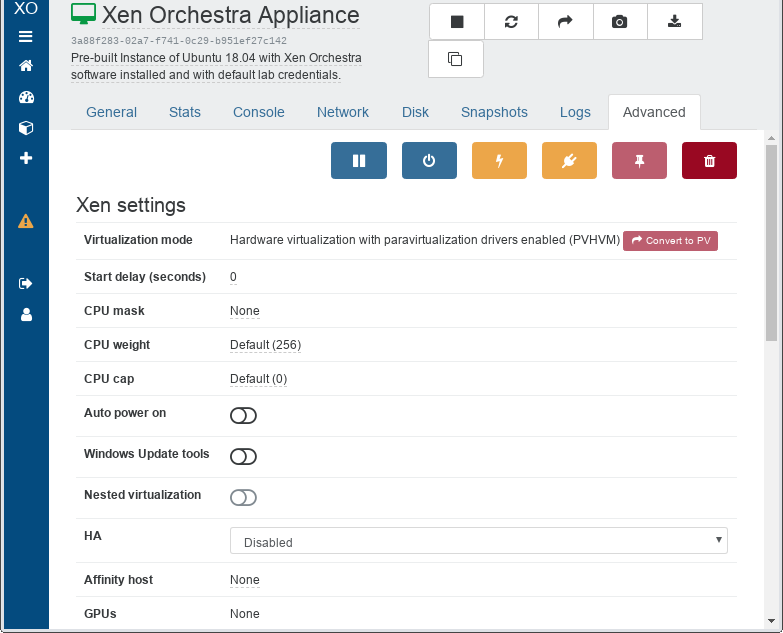The width and height of the screenshot is (783, 633).
Task: Open the Console tab
Action: [259, 112]
